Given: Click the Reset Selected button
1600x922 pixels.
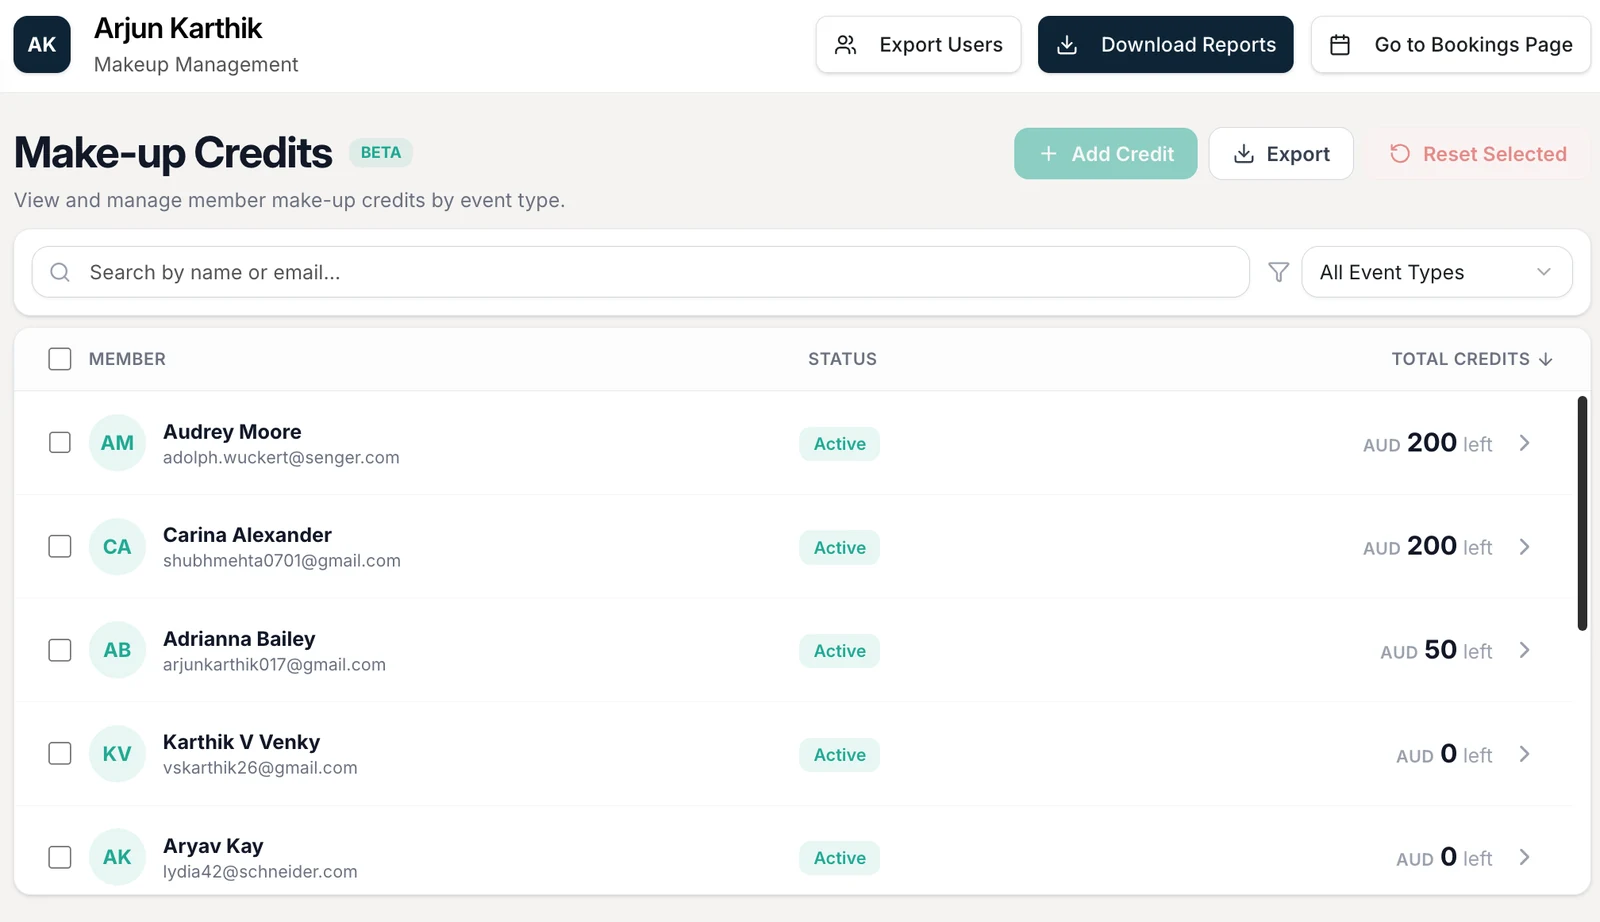Looking at the screenshot, I should 1478,154.
